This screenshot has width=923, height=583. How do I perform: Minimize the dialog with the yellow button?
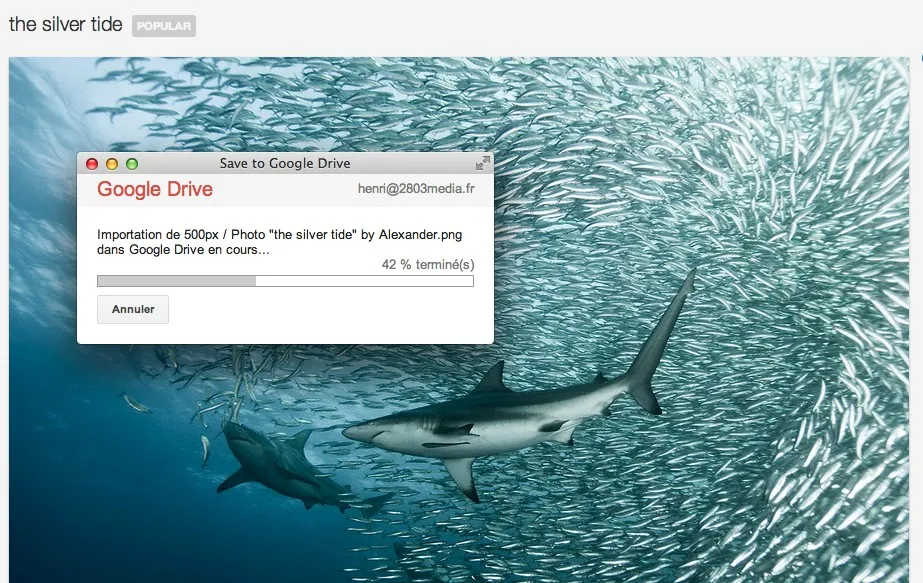(x=112, y=164)
